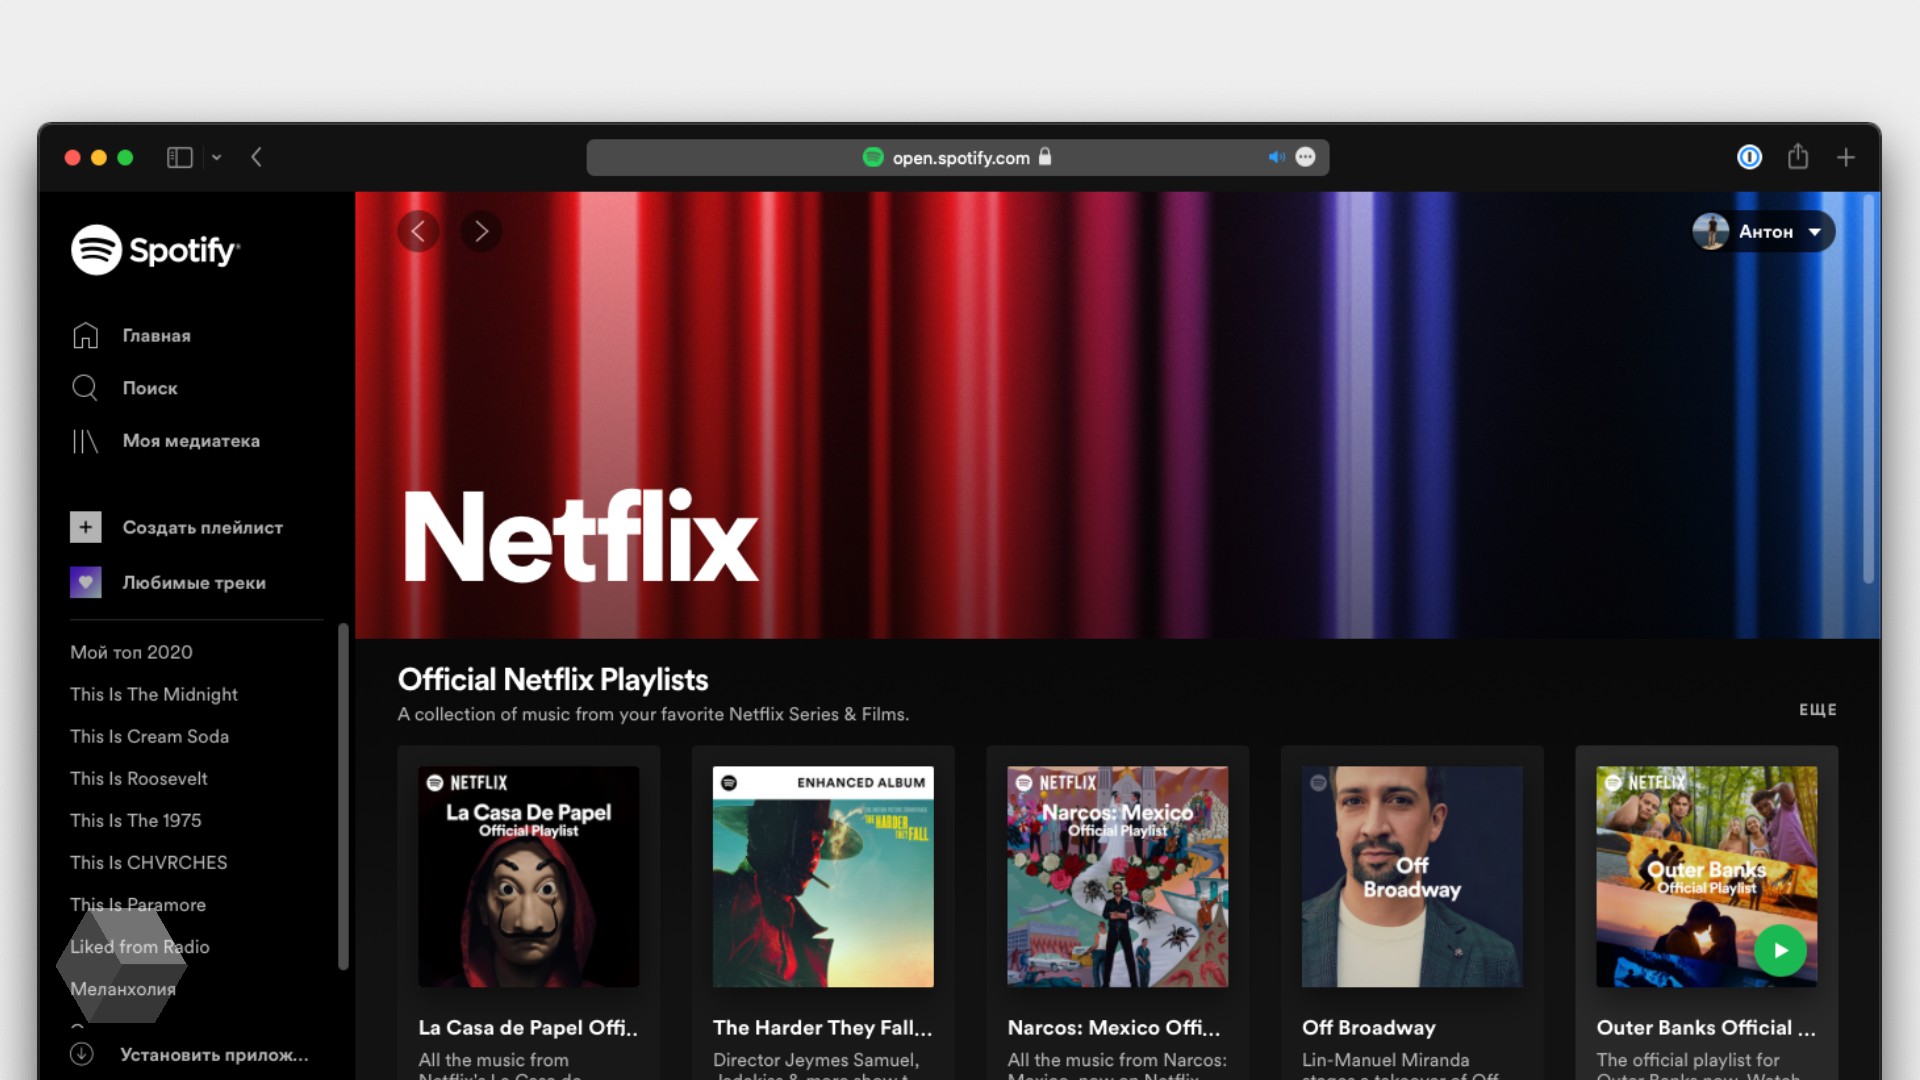Open Поиск magnifier icon
Image resolution: width=1920 pixels, height=1080 pixels.
point(85,388)
